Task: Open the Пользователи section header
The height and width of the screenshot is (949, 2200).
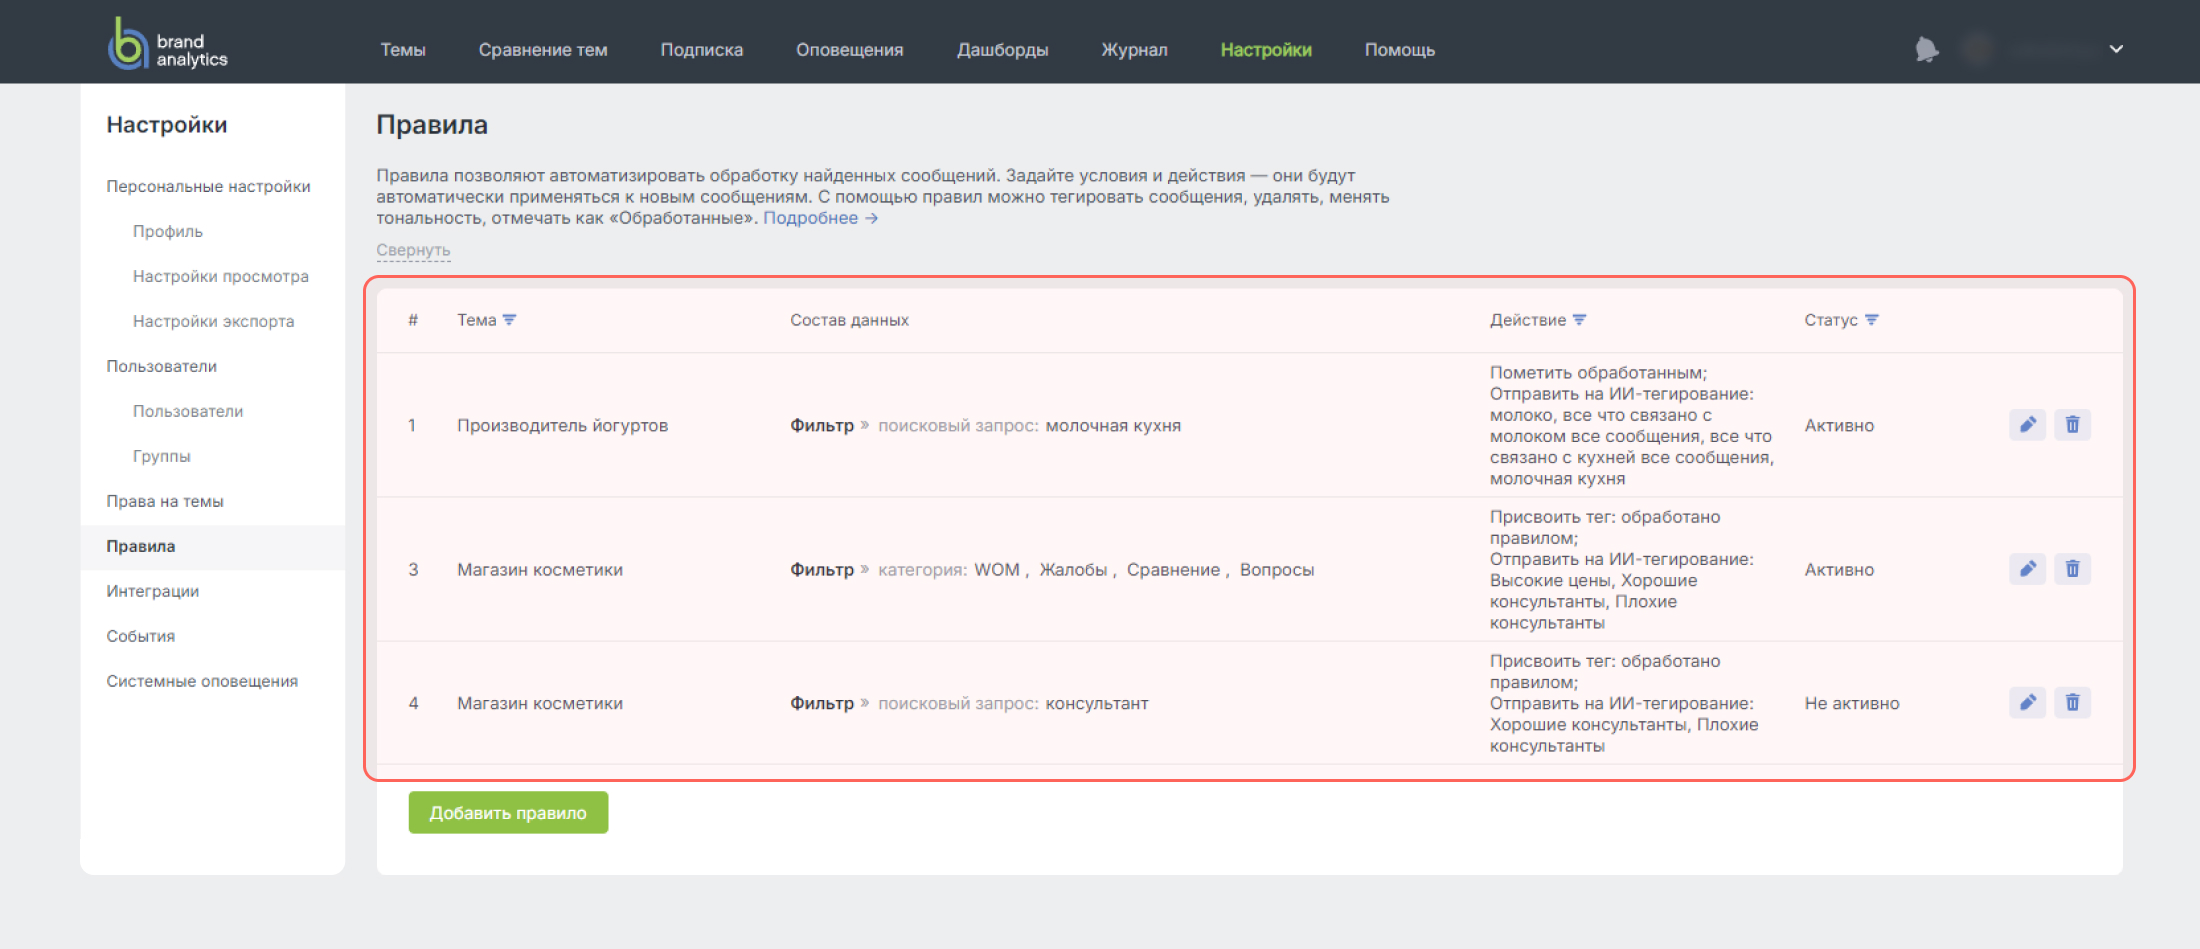Action: pyautogui.click(x=162, y=366)
